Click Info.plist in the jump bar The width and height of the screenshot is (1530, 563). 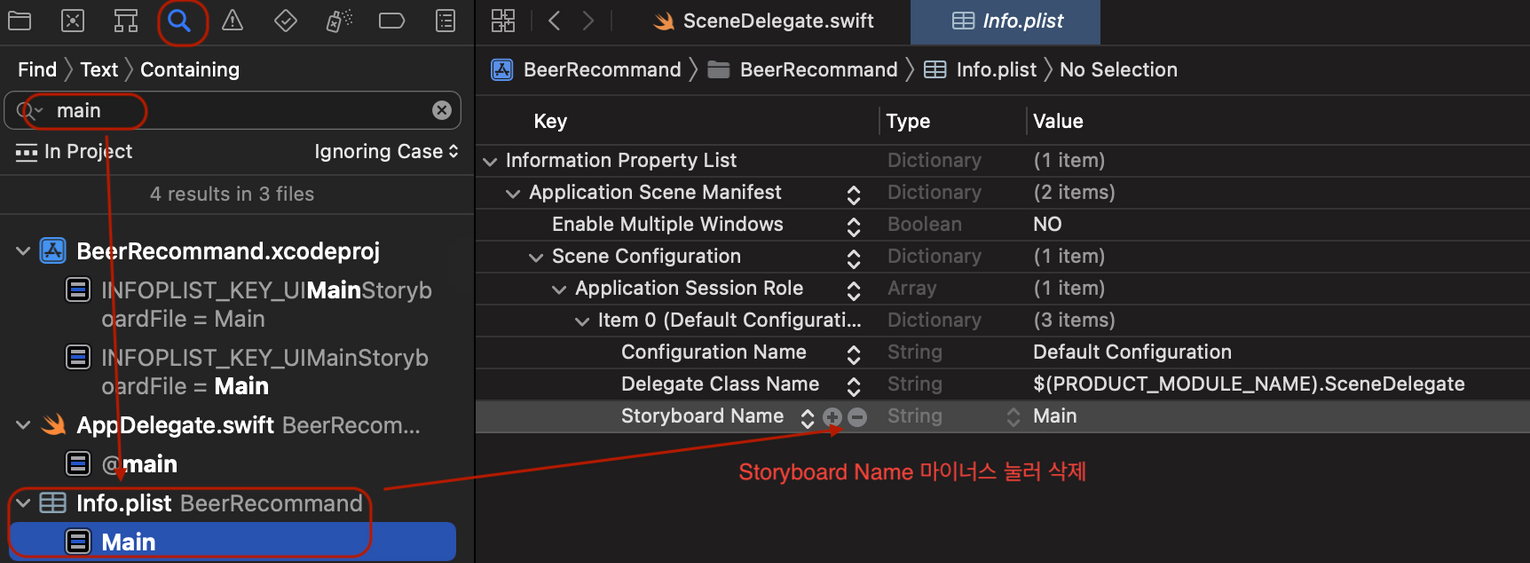tap(979, 69)
